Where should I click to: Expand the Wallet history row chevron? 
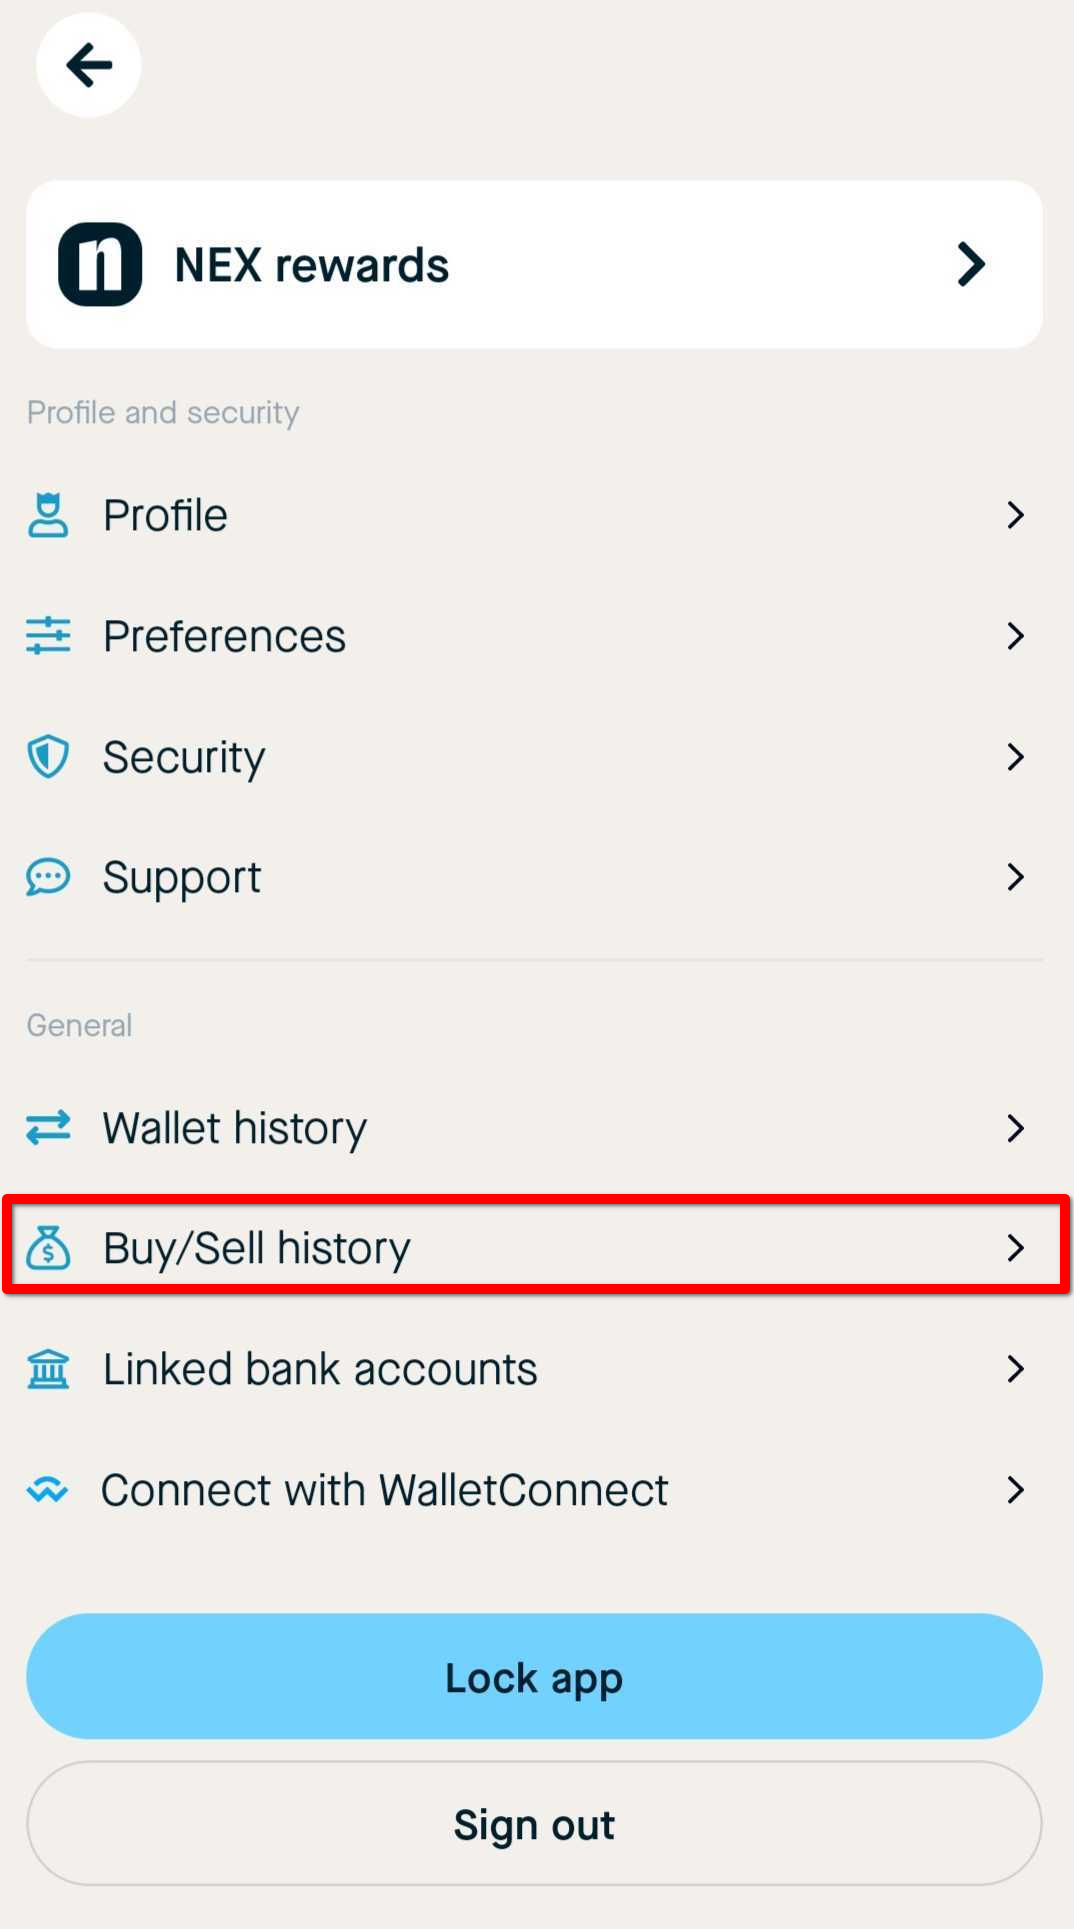1016,1128
